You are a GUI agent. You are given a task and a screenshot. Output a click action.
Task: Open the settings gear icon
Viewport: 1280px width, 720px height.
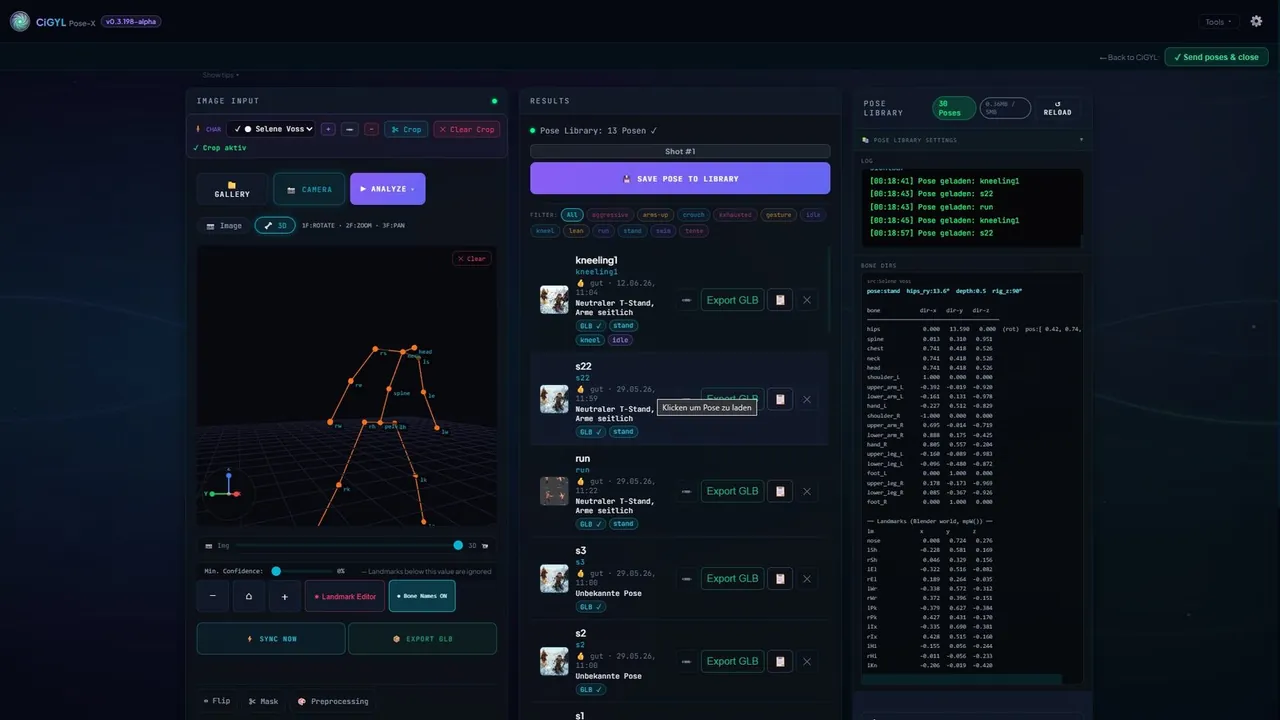1257,21
